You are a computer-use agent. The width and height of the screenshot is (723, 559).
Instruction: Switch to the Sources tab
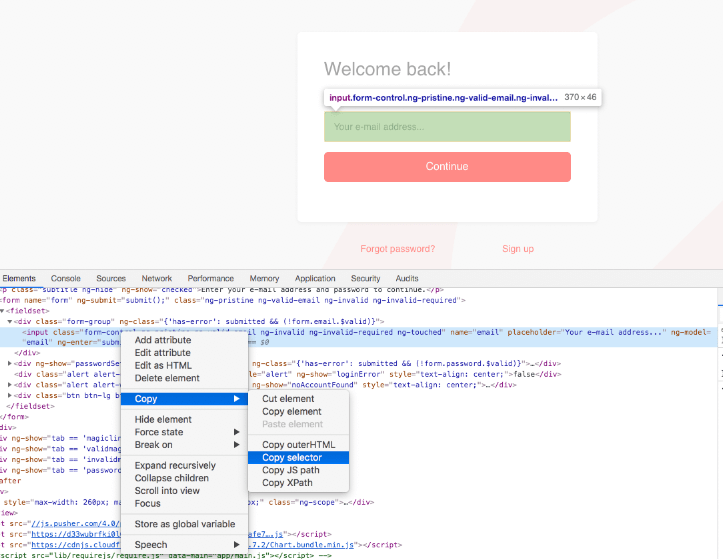pyautogui.click(x=111, y=279)
